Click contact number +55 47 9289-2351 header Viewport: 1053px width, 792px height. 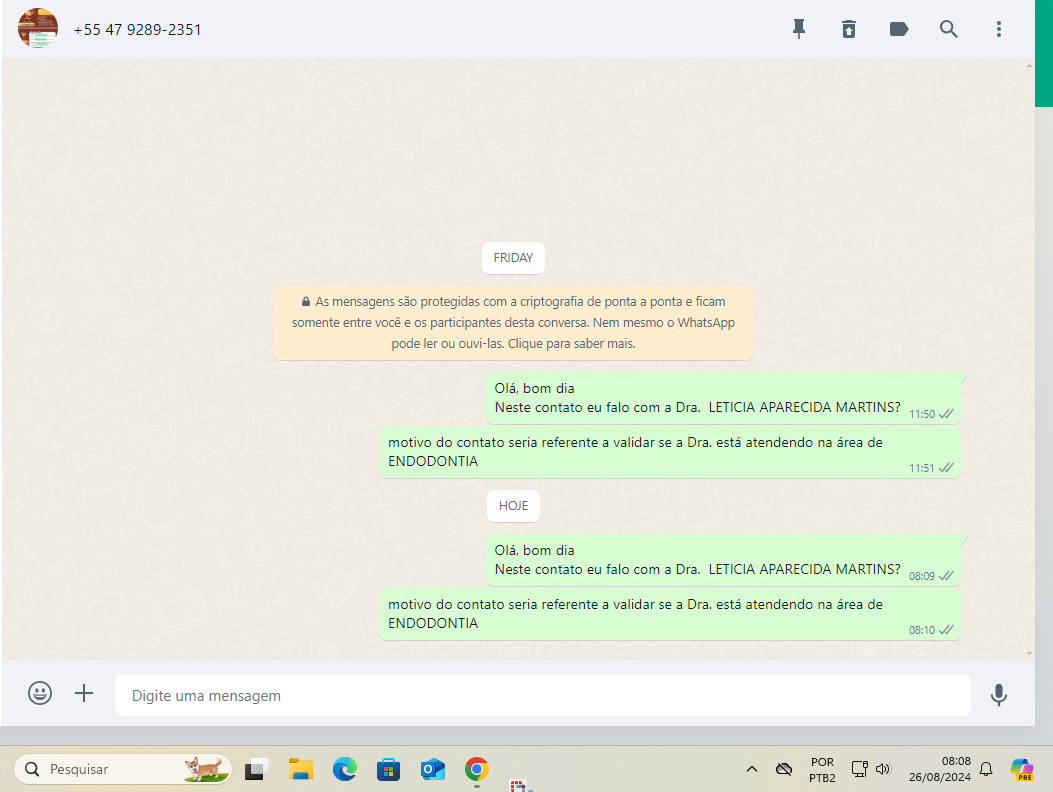click(137, 30)
